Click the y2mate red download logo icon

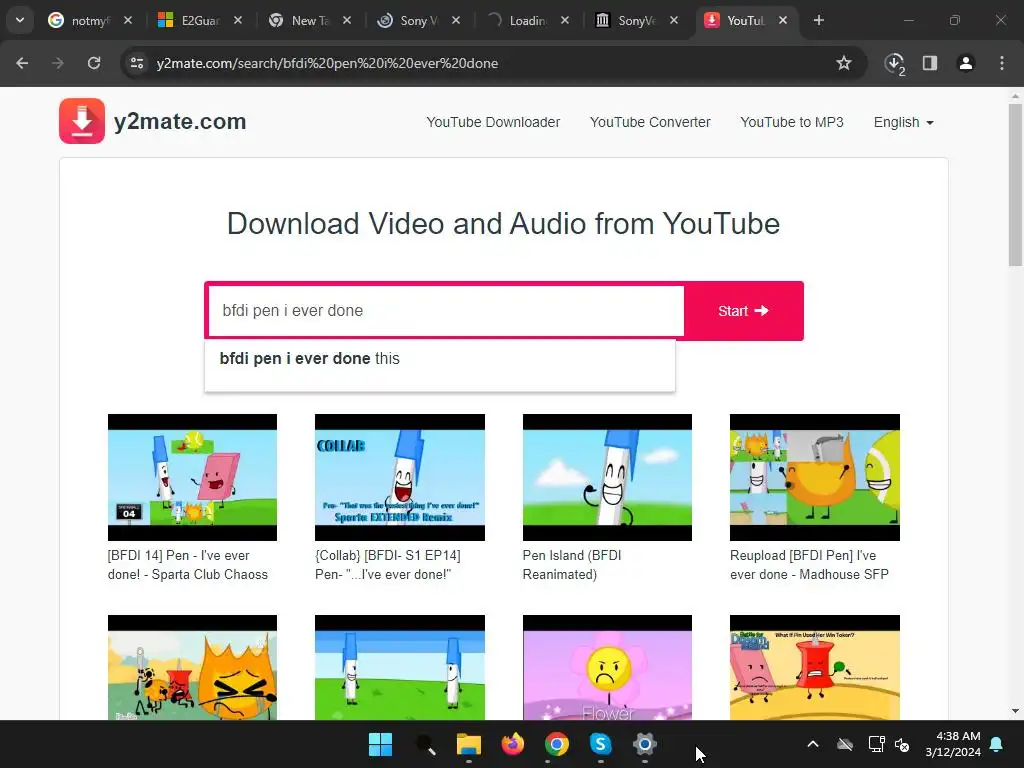82,121
